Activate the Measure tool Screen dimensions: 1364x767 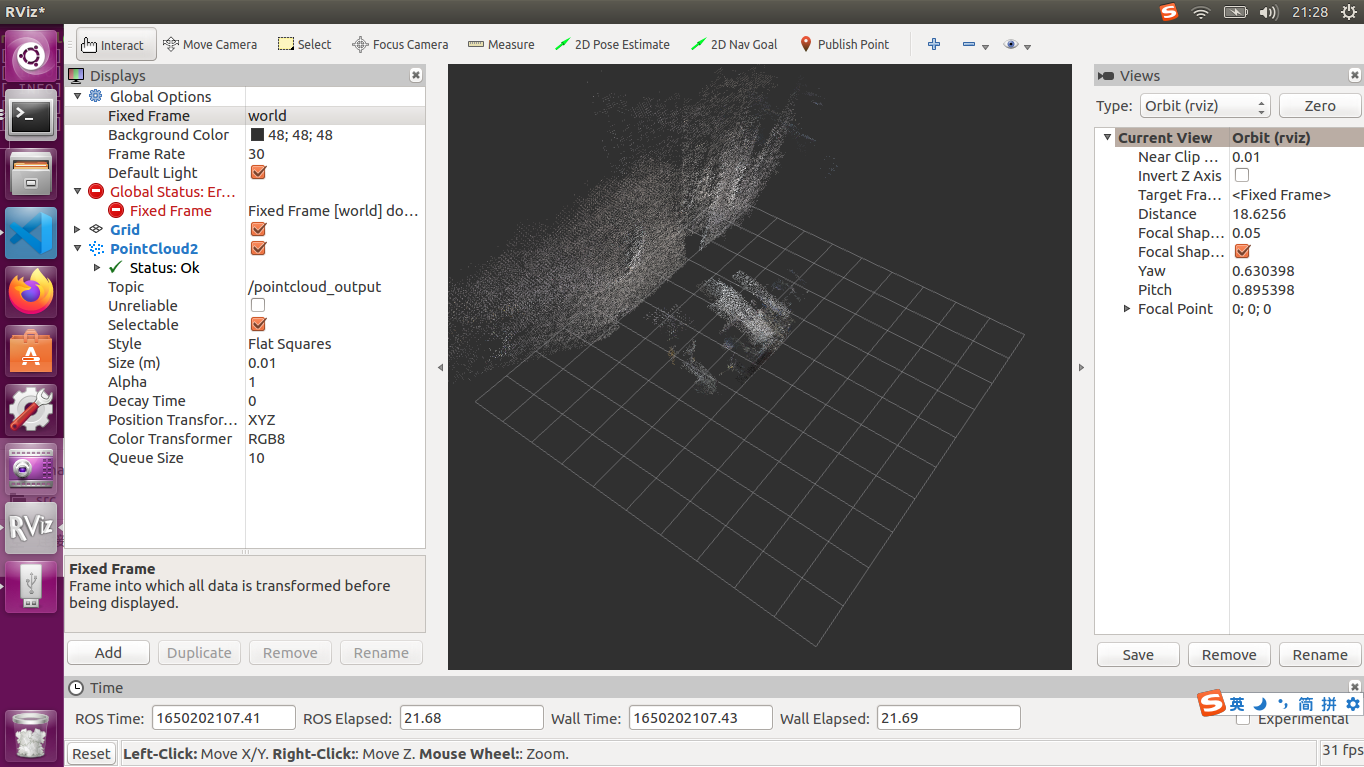click(x=500, y=44)
